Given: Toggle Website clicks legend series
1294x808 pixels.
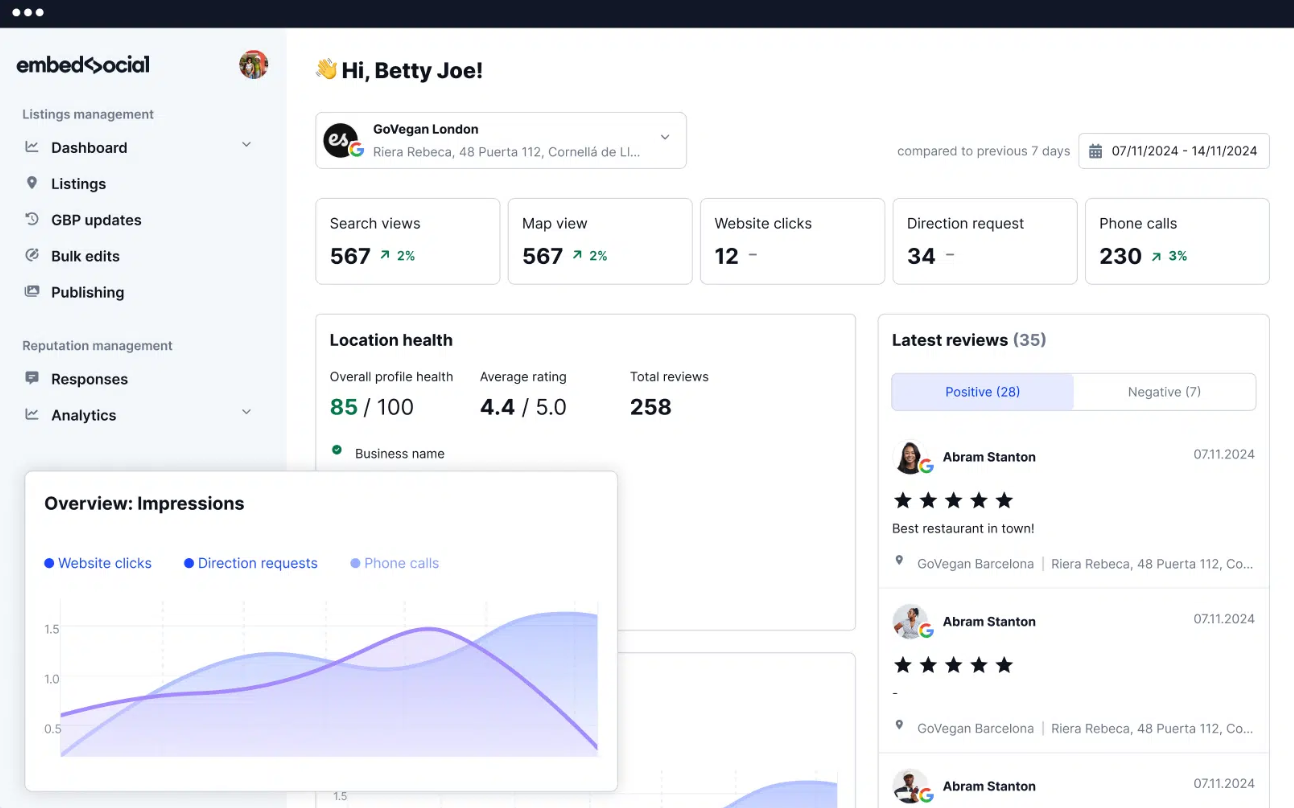Looking at the screenshot, I should tap(98, 563).
